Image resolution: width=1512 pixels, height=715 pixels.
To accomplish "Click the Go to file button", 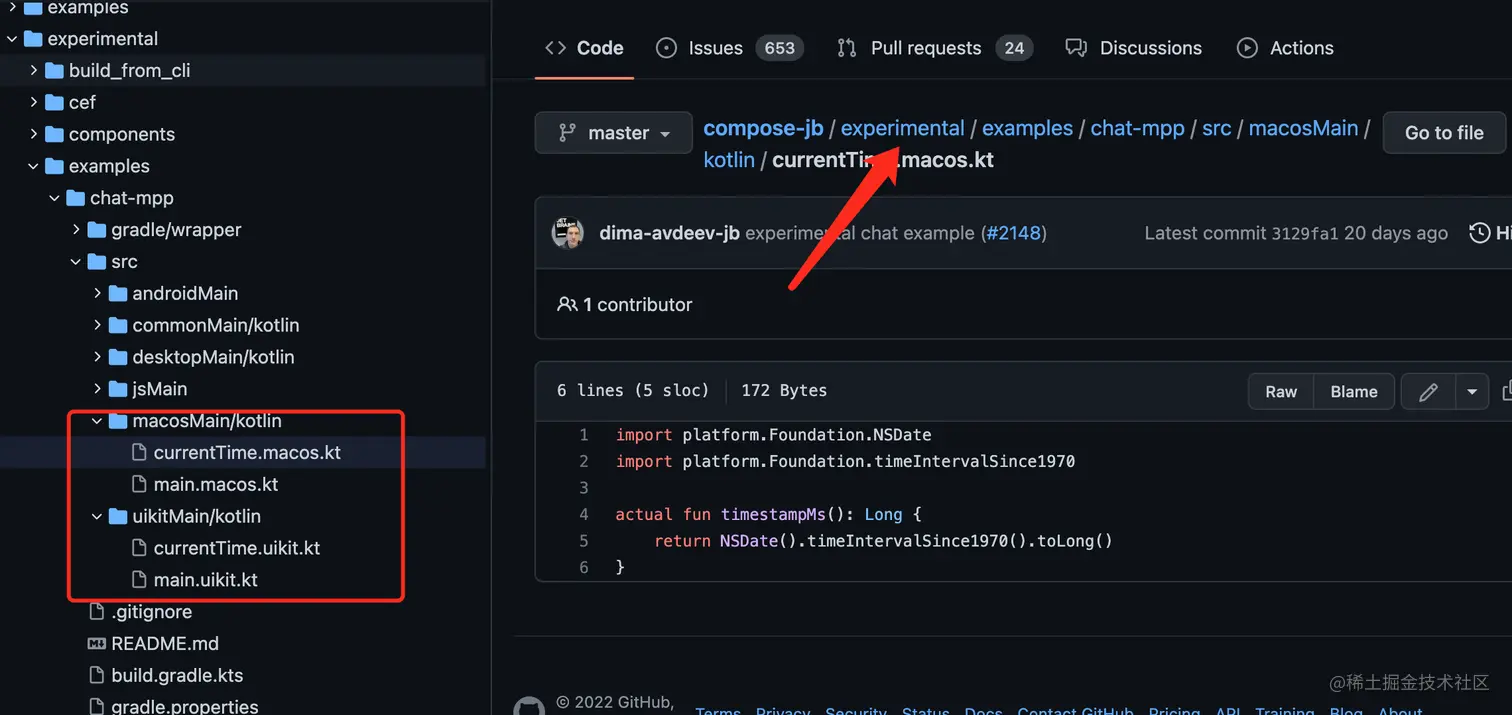I will pyautogui.click(x=1444, y=133).
